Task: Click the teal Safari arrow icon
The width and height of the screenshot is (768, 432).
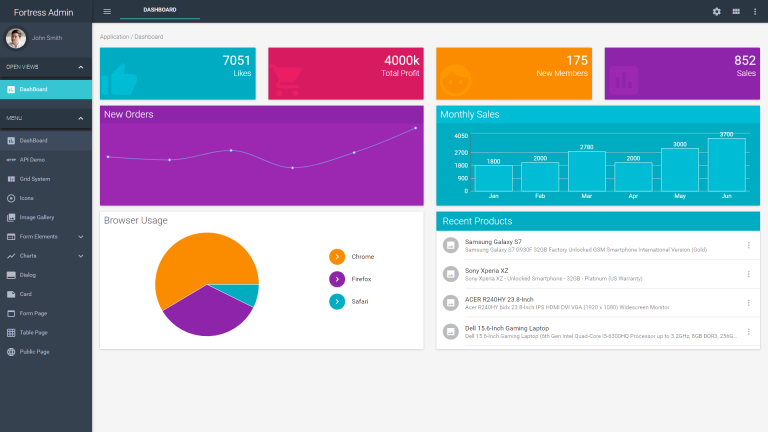Action: click(x=337, y=301)
